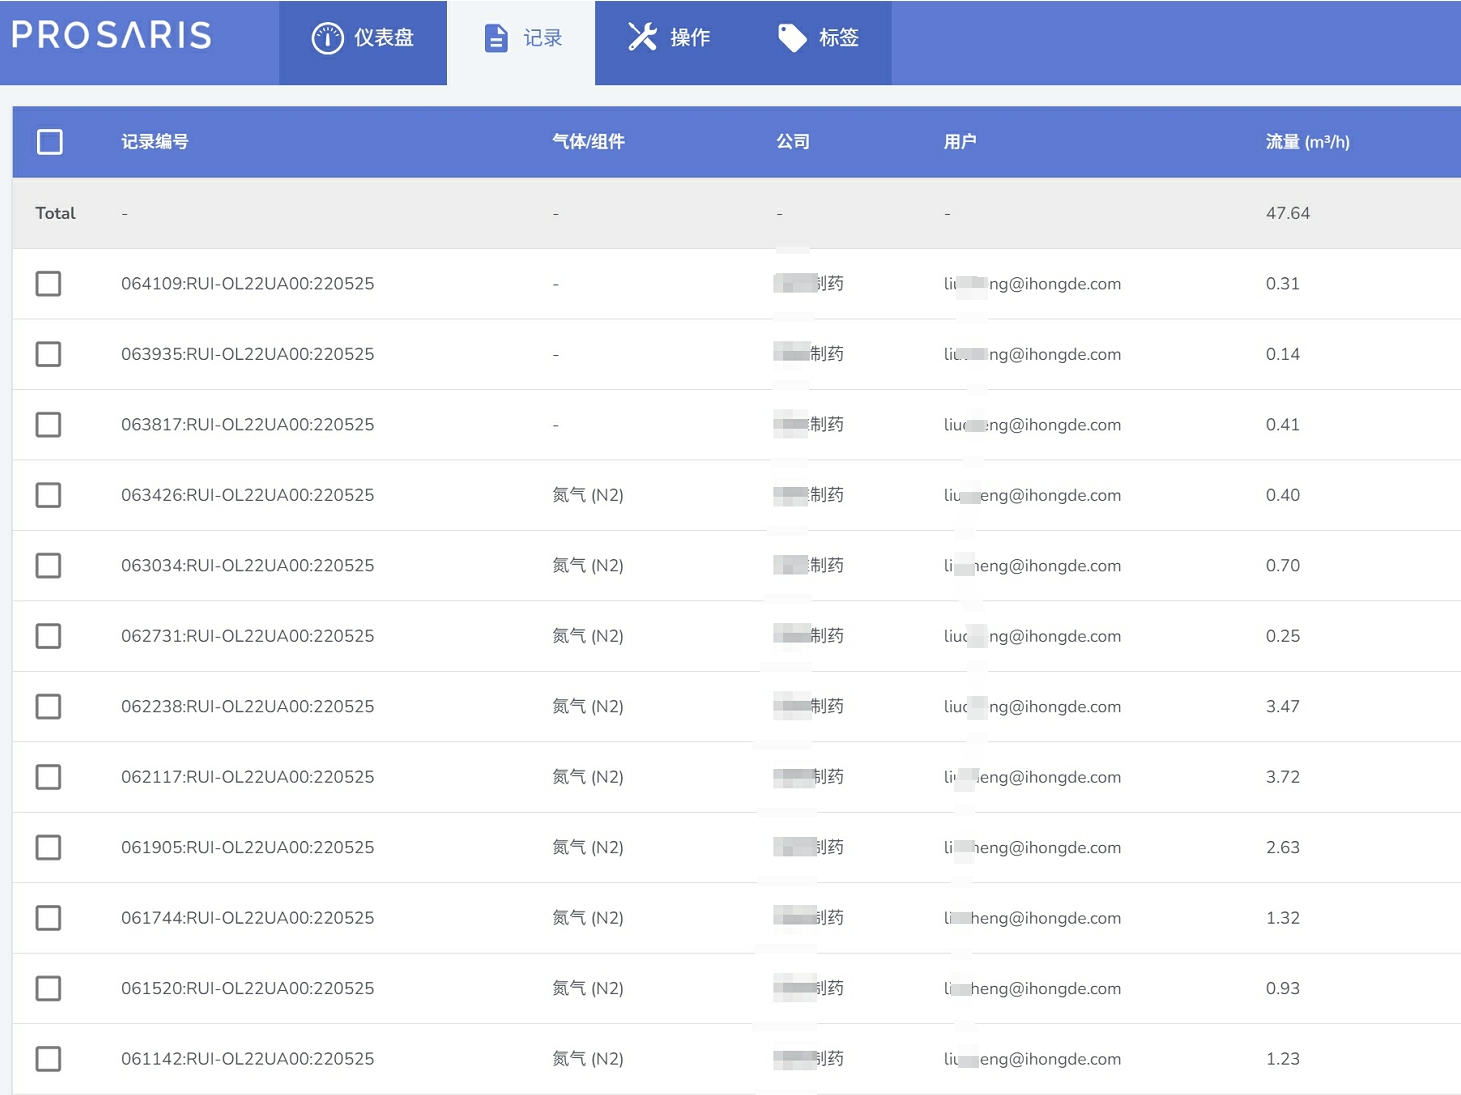The width and height of the screenshot is (1461, 1095).
Task: Click the 记录编号 column header
Action: pos(155,141)
